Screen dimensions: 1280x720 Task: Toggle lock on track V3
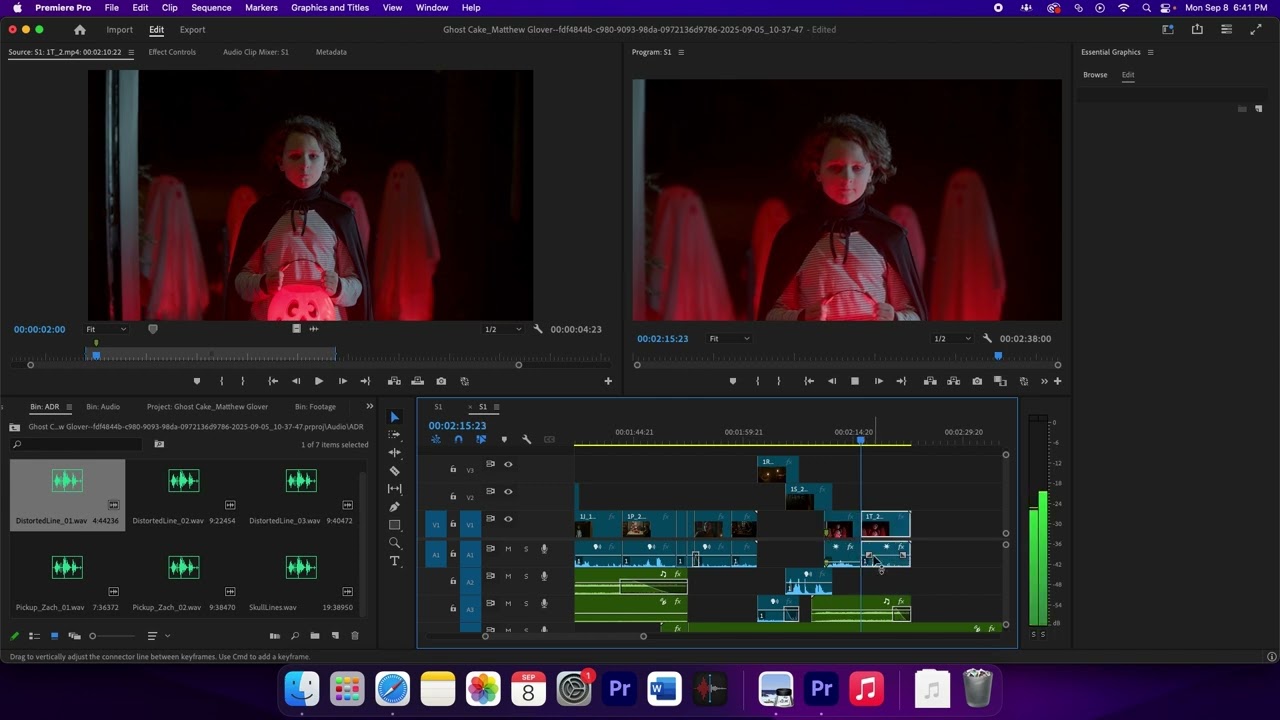tap(453, 469)
